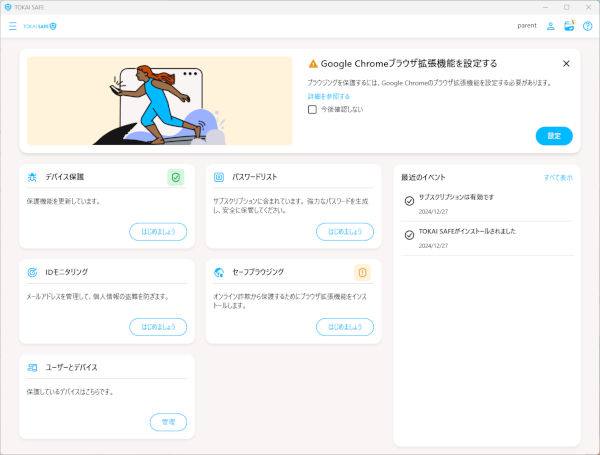The width and height of the screenshot is (600, 455).
Task: Click the ユーザーとデバイス icon
Action: (x=32, y=368)
